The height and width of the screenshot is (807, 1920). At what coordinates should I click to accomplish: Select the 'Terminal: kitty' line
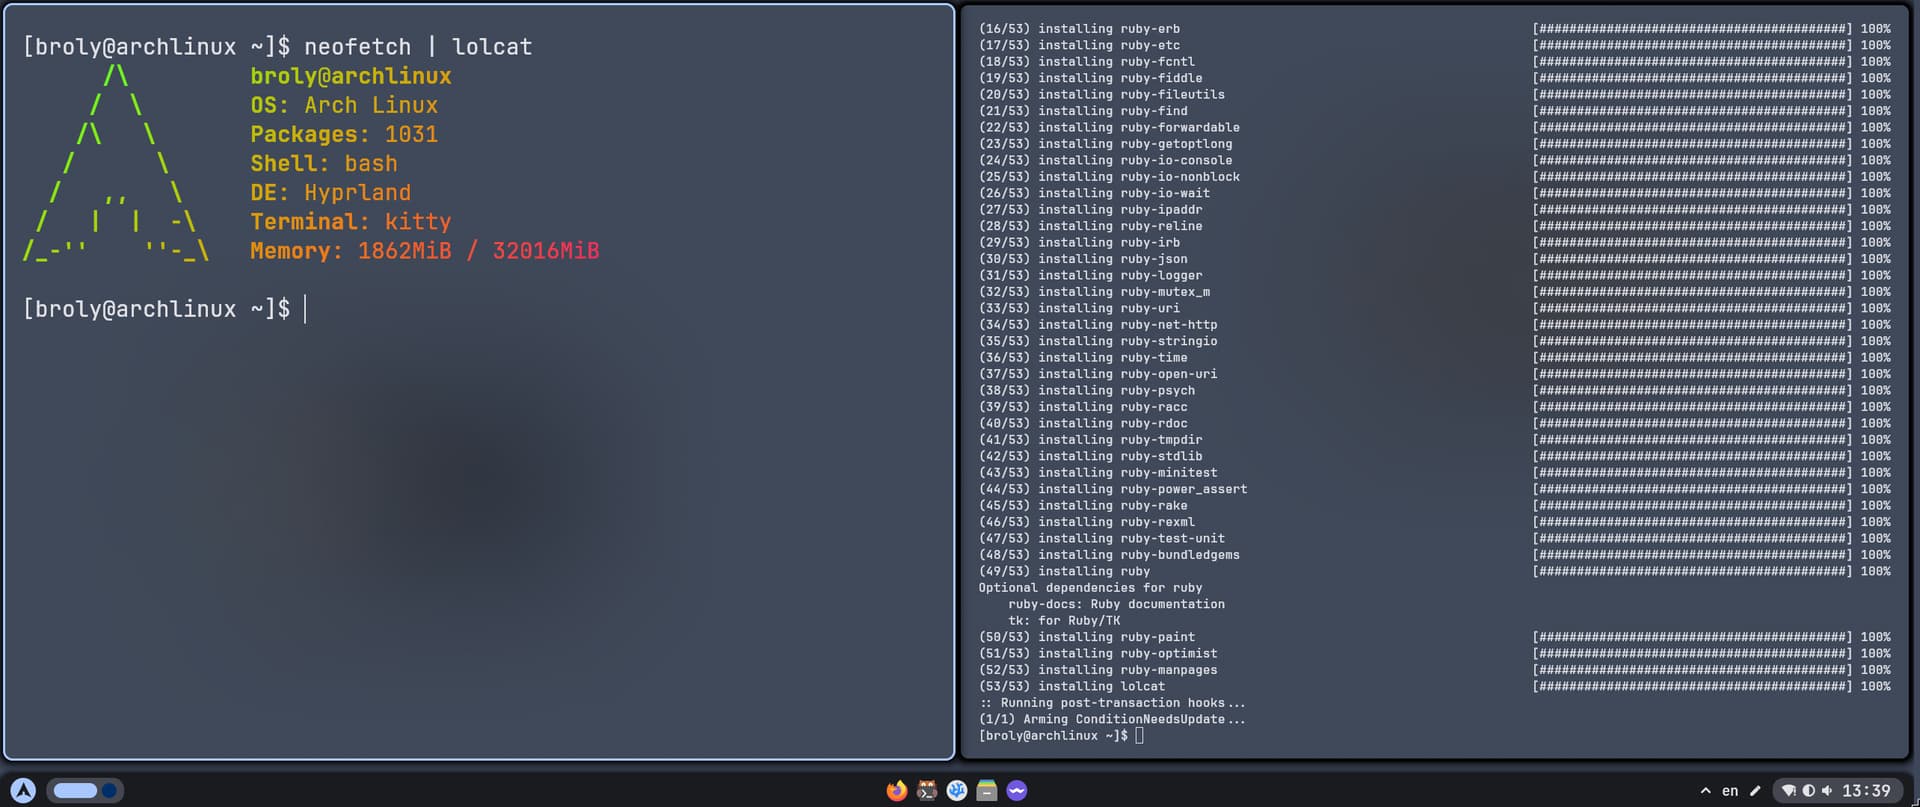point(351,222)
